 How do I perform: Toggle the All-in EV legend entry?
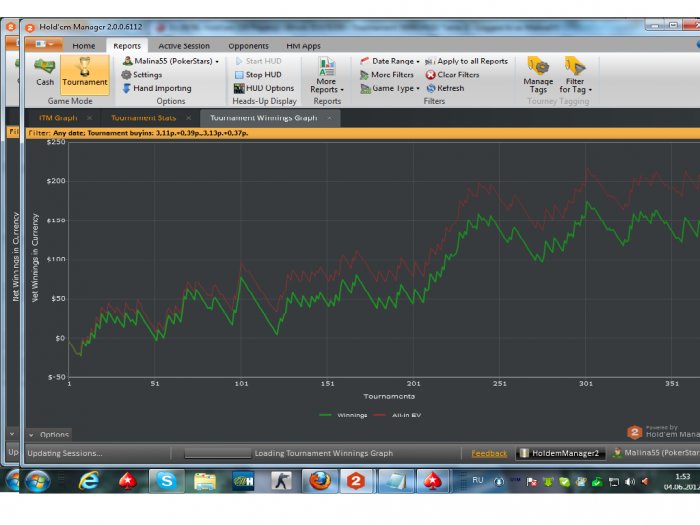[397, 415]
